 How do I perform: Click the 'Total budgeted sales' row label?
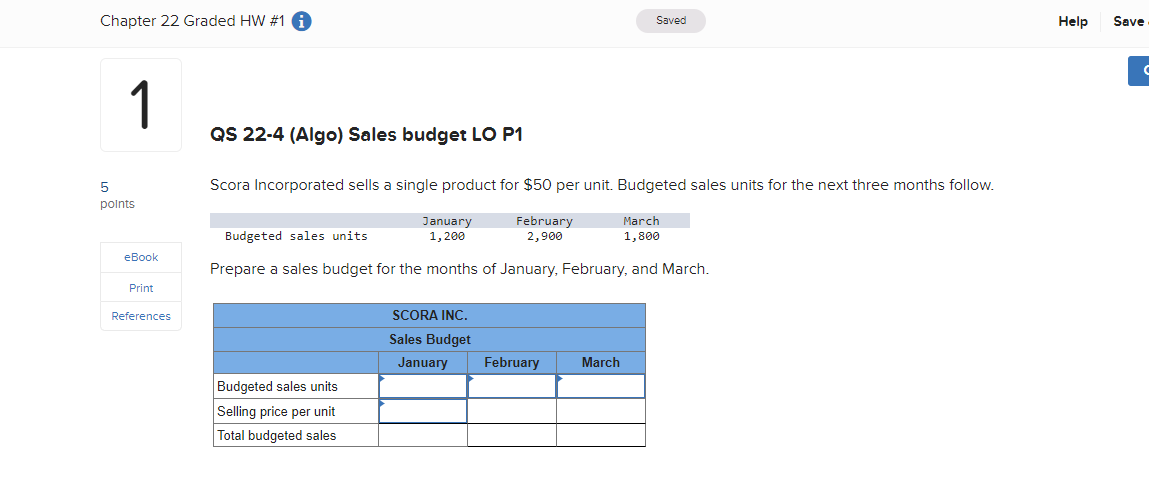(x=277, y=436)
